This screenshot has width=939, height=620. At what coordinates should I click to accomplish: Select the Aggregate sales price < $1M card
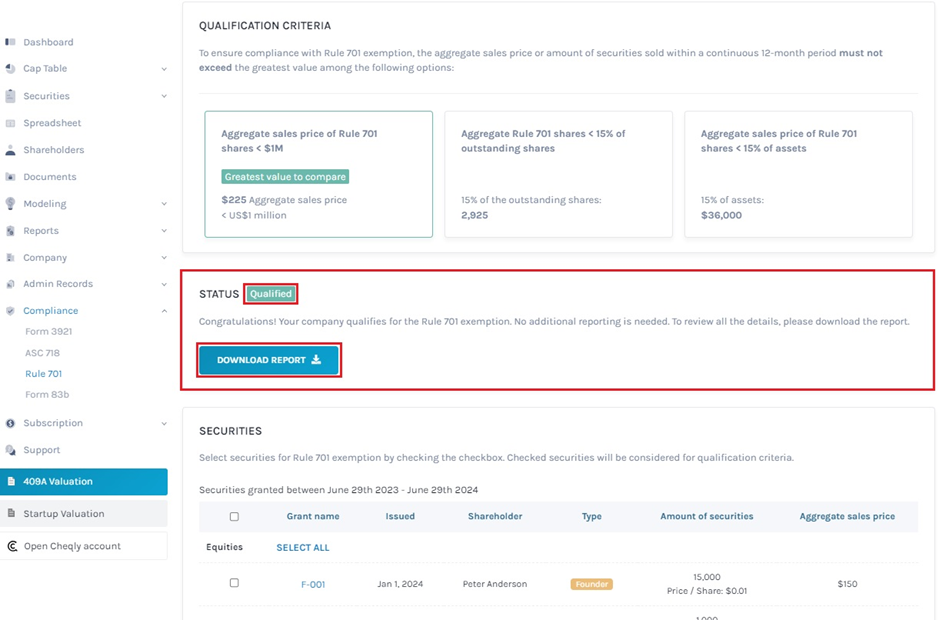click(x=319, y=174)
